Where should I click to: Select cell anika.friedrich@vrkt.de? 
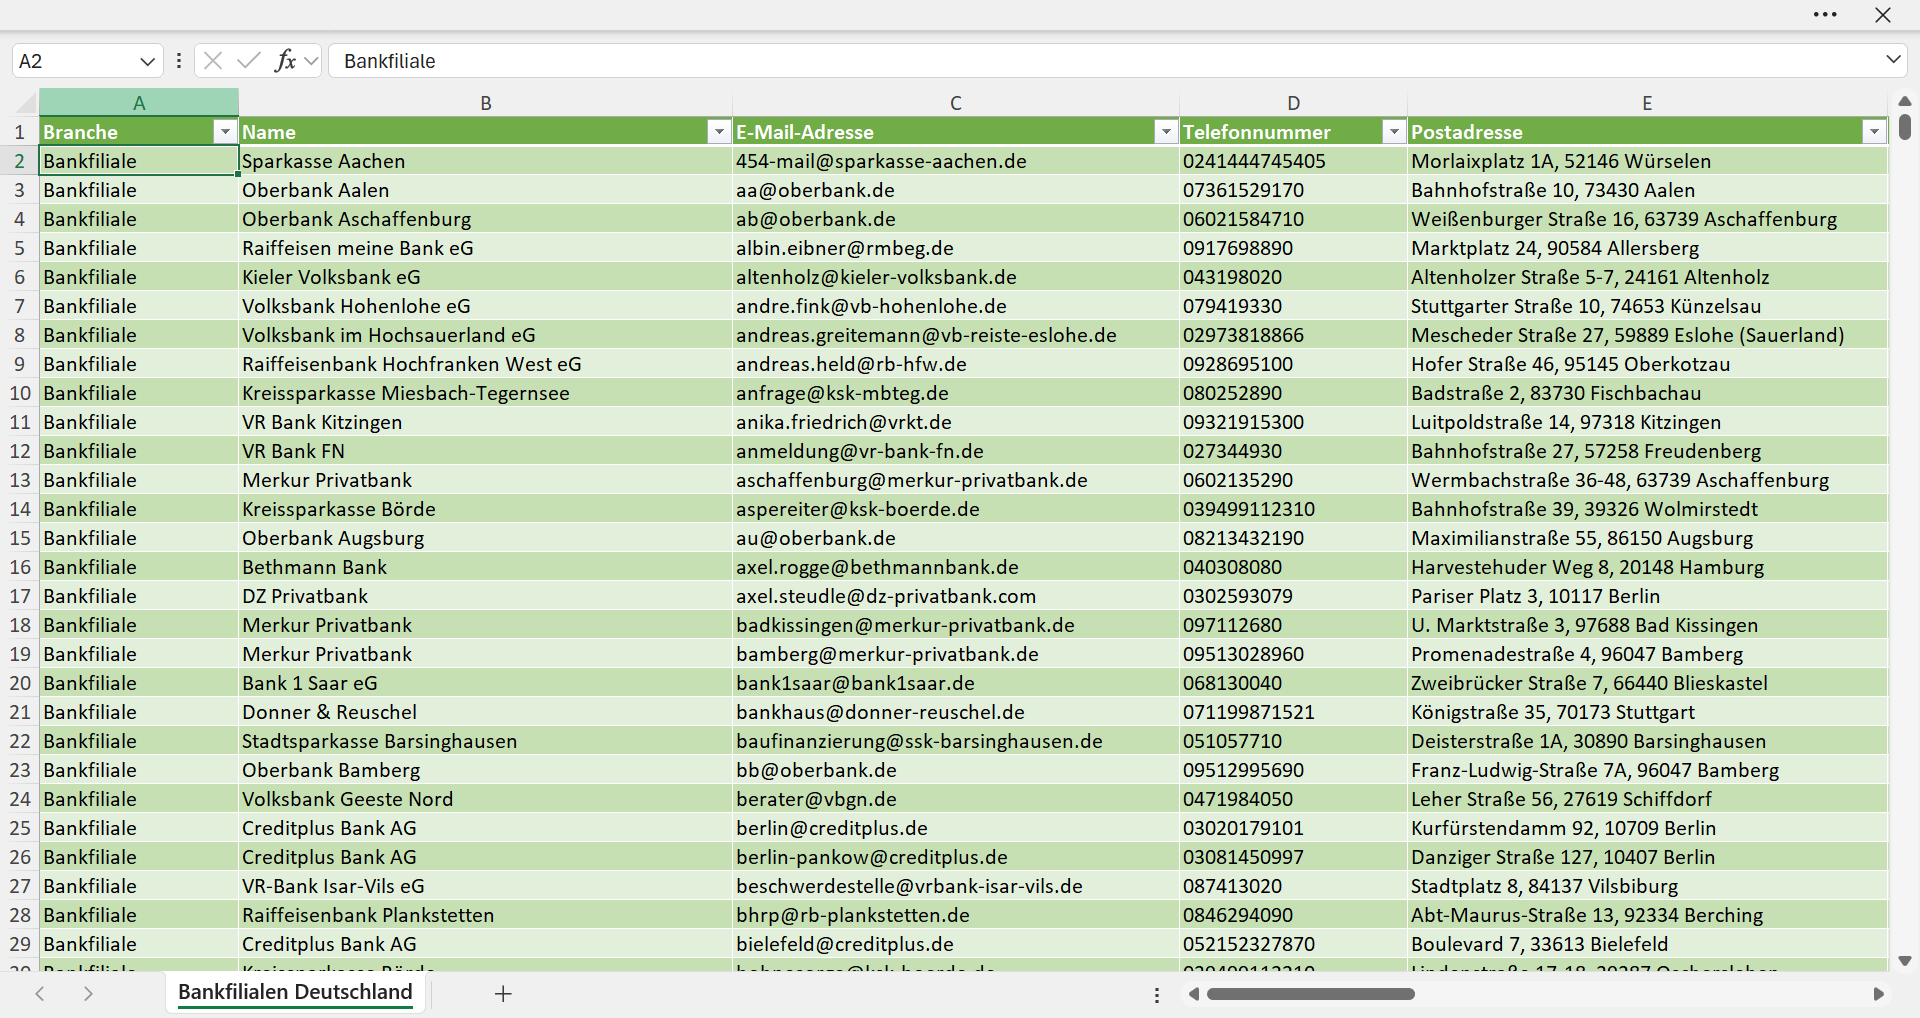(x=956, y=422)
